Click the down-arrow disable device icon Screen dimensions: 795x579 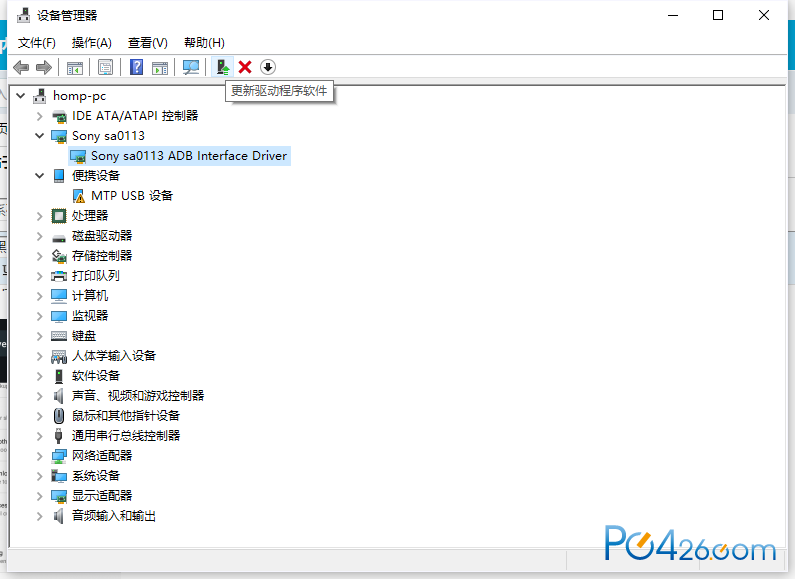pos(268,67)
